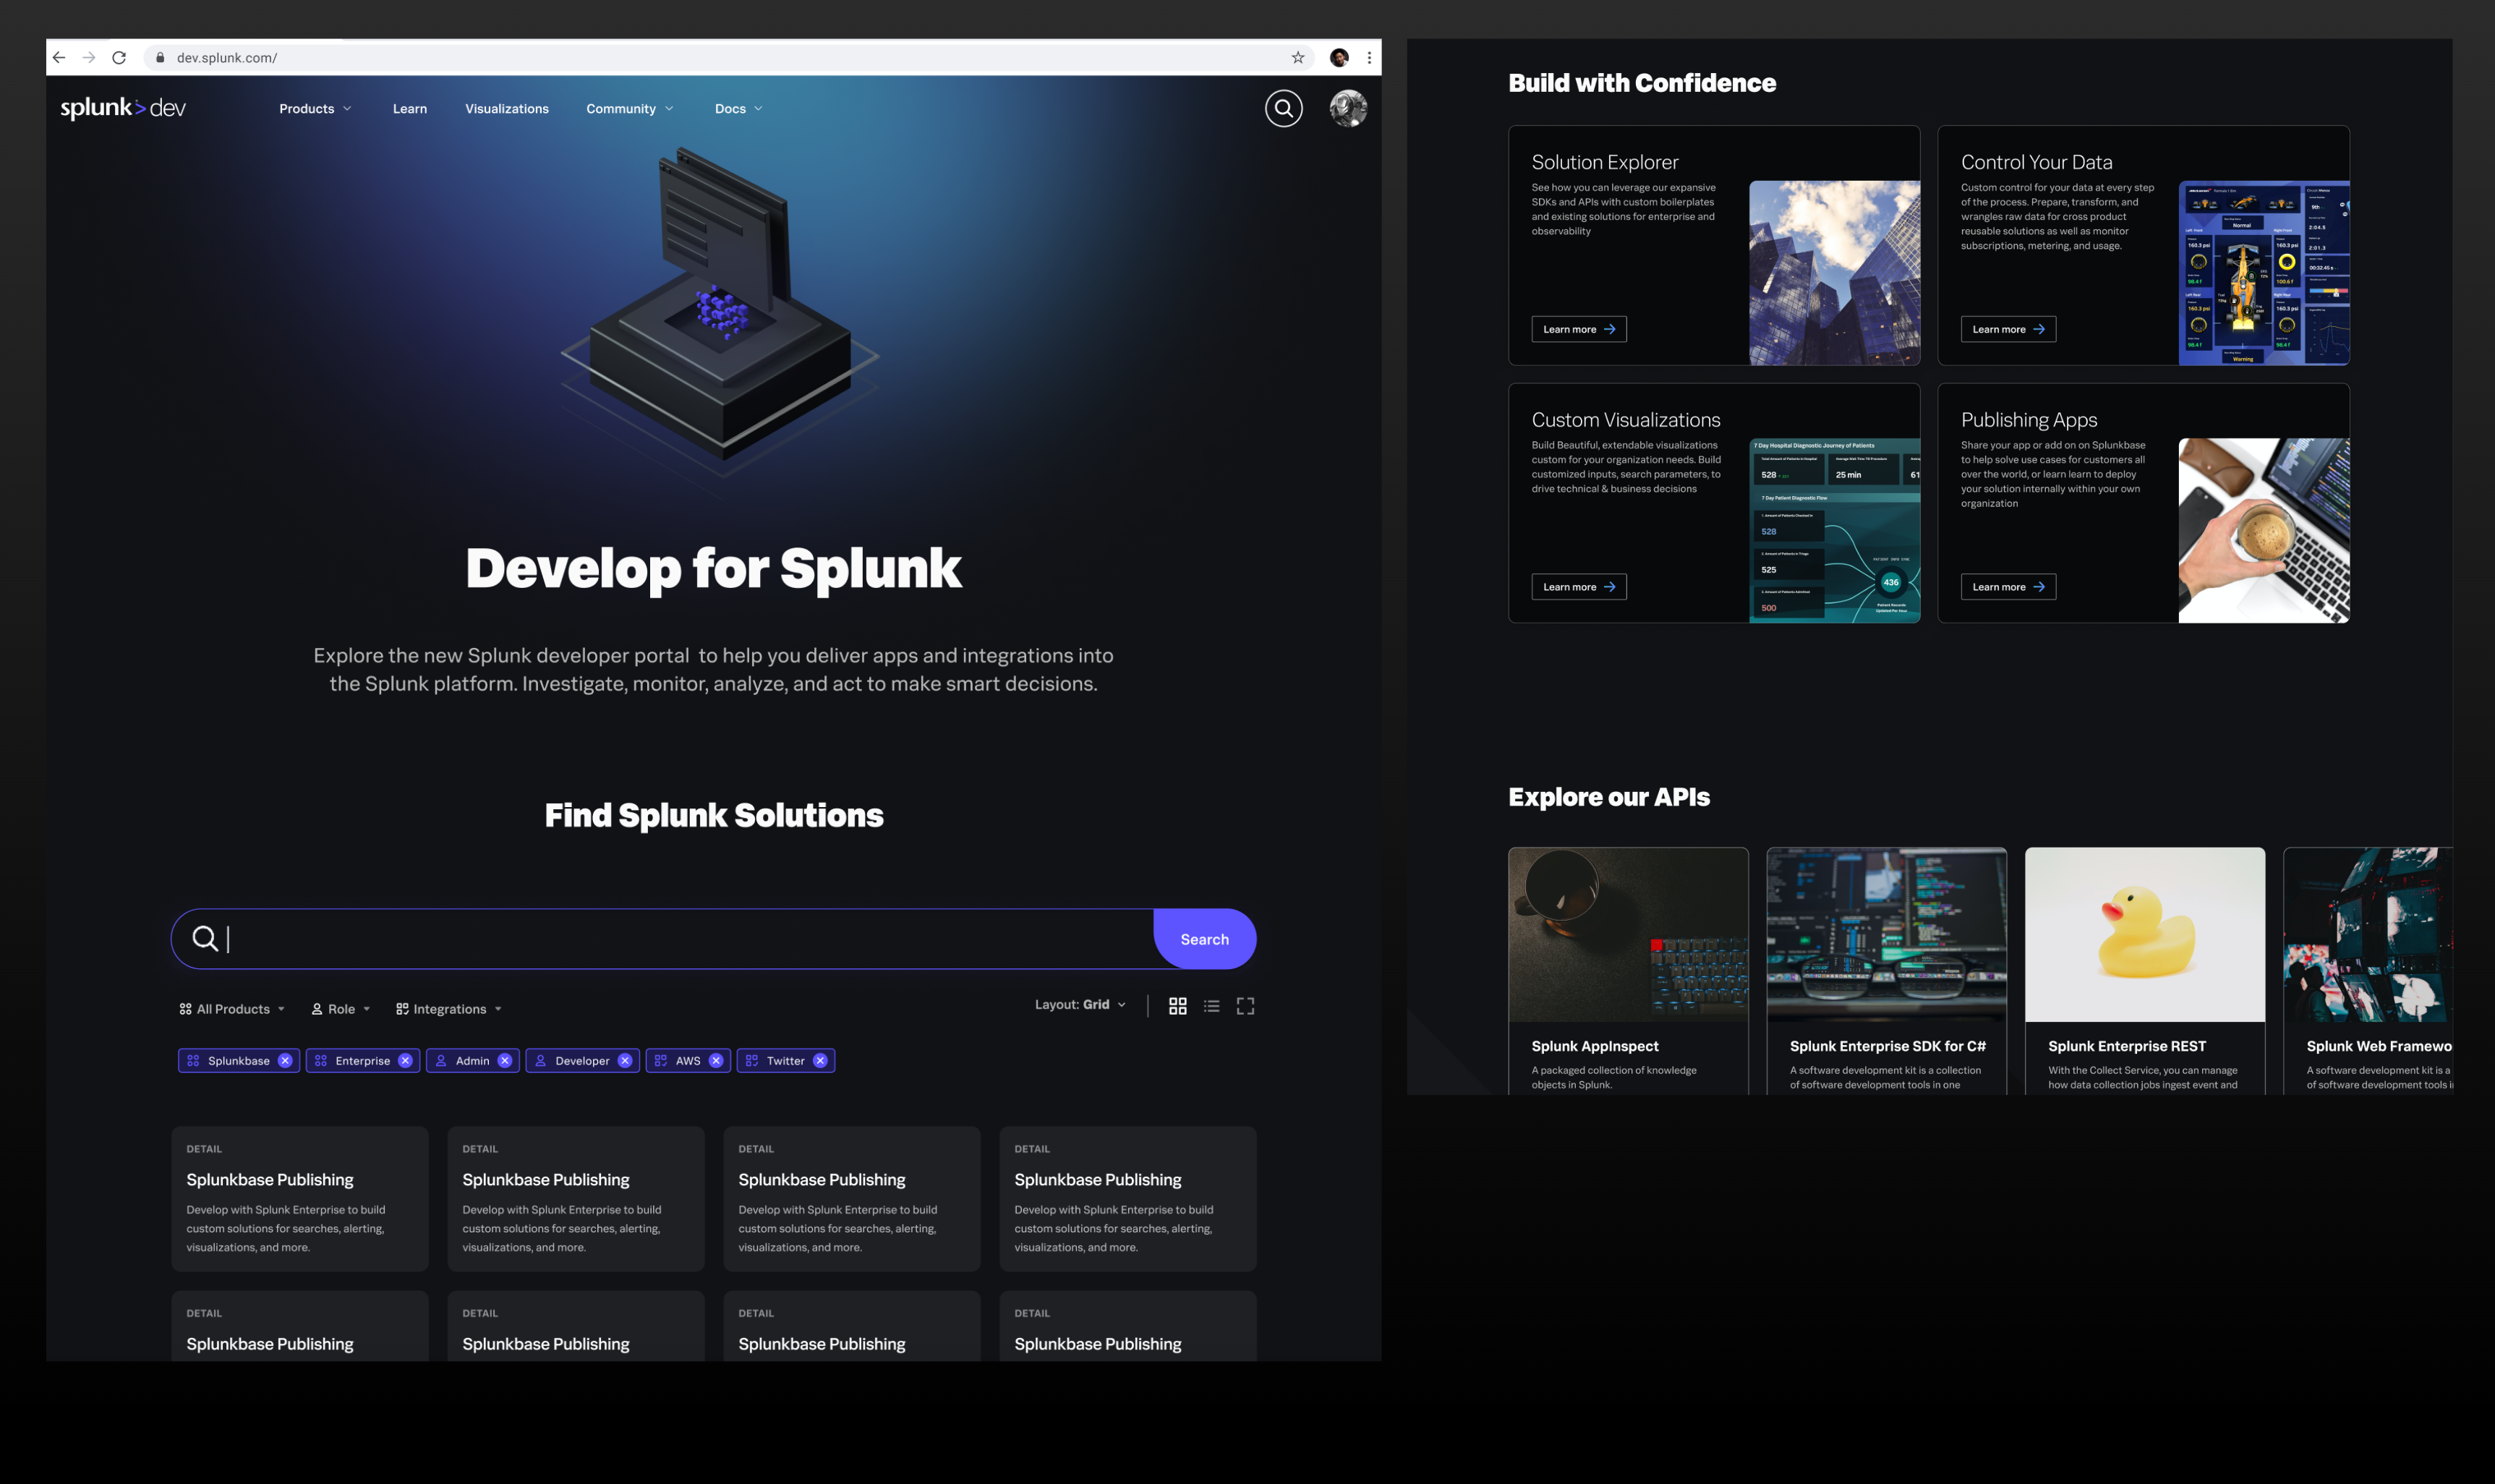This screenshot has height=1484, width=2495.
Task: Open user avatar in site header
Action: [1348, 108]
